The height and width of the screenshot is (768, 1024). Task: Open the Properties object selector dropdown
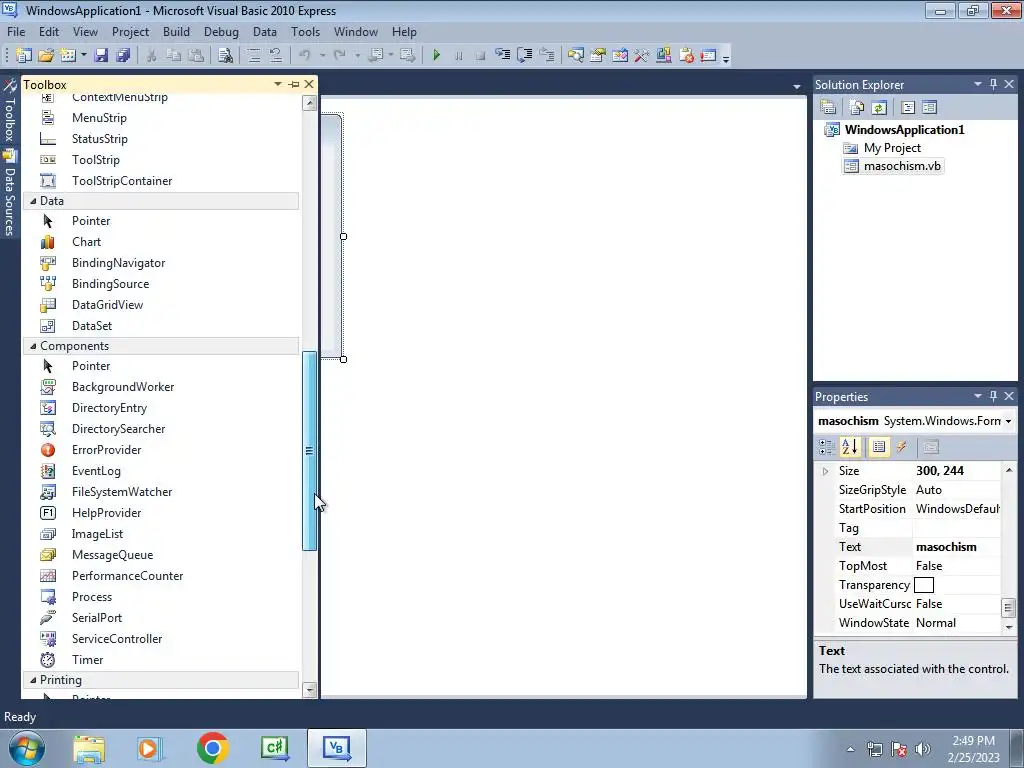click(x=1008, y=421)
